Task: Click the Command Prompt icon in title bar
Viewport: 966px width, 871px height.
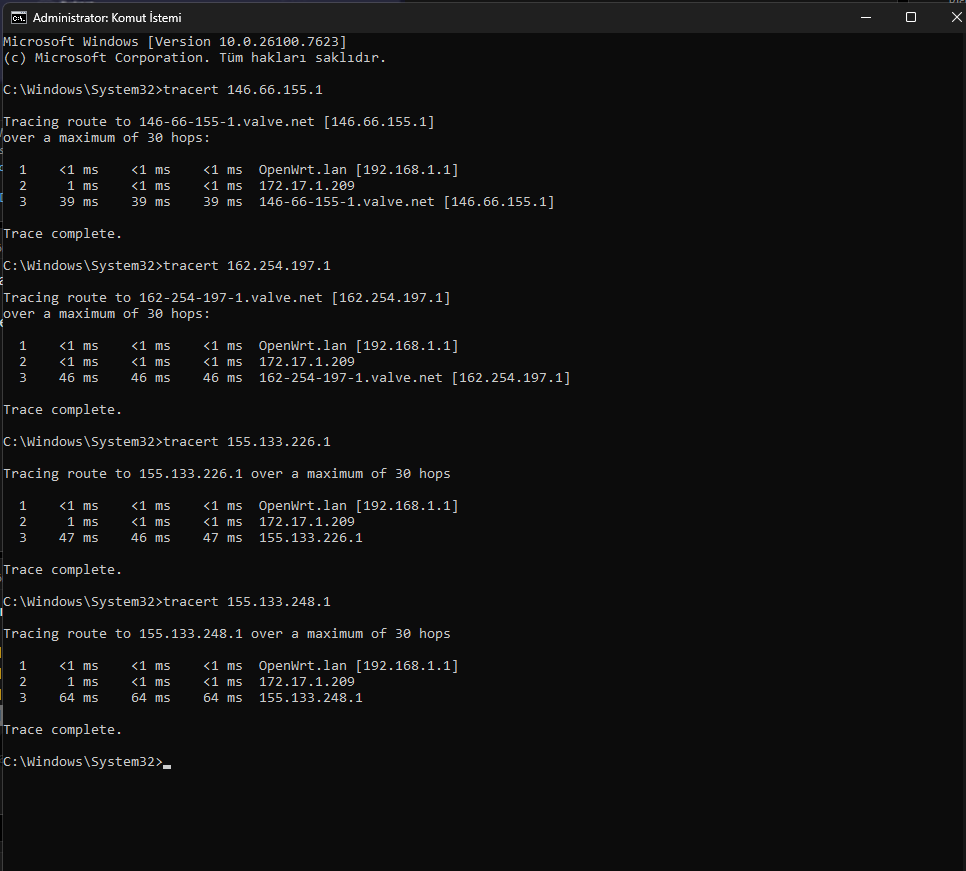Action: click(x=18, y=18)
